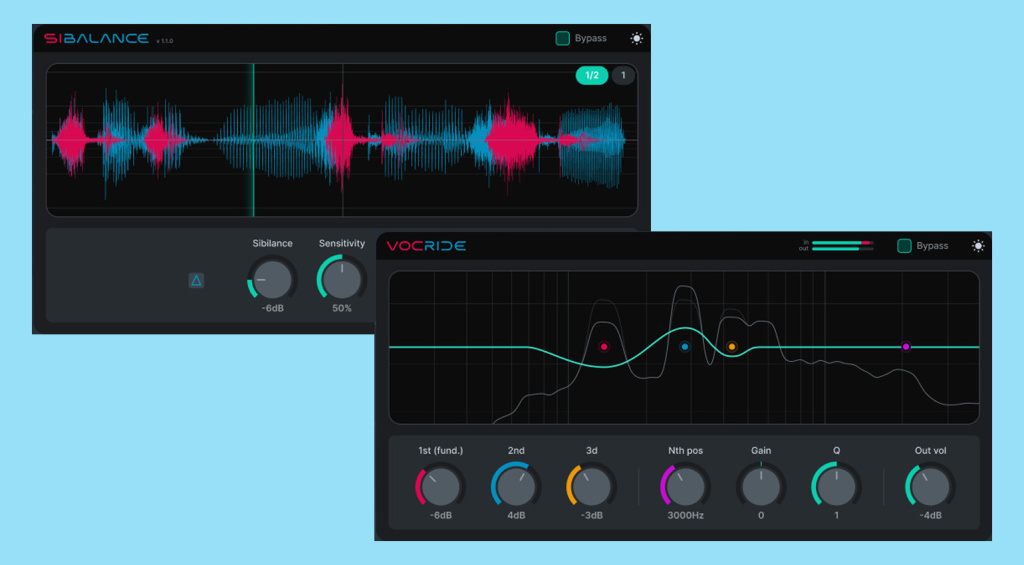Viewport: 1024px width, 565px height.
Task: Switch Vocride theme with the sun icon
Action: click(x=978, y=246)
